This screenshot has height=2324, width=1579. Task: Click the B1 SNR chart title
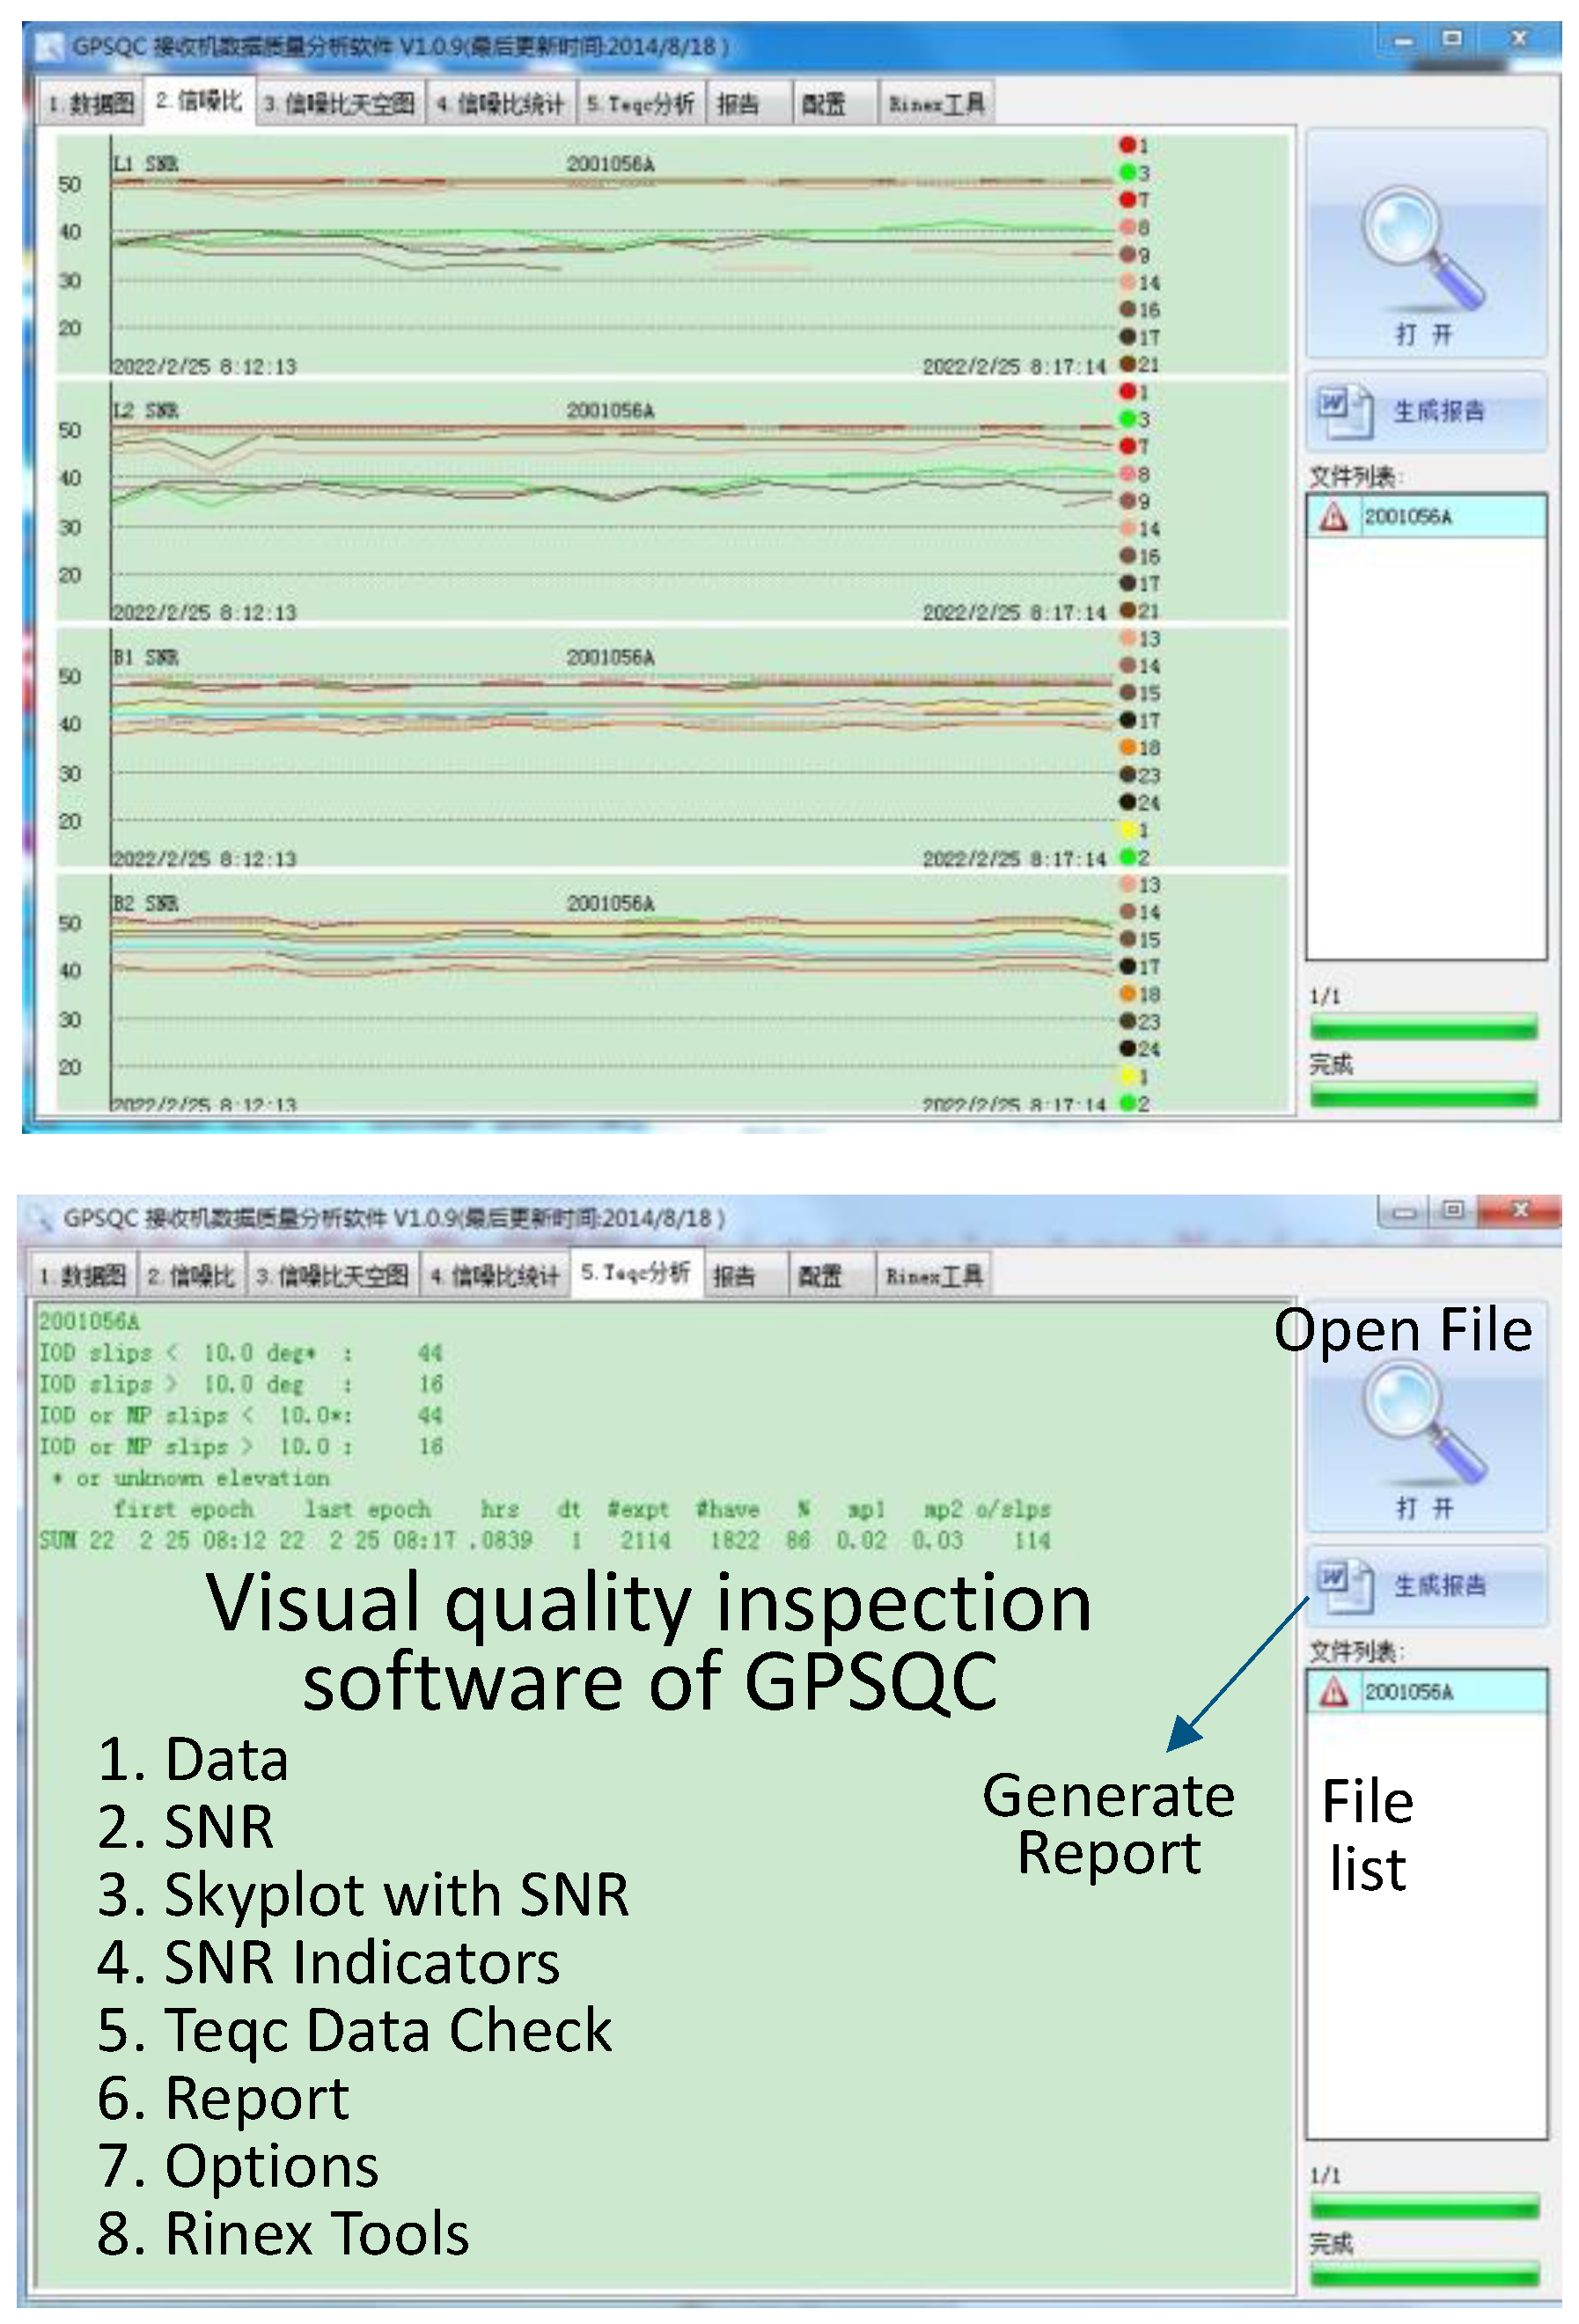[146, 657]
